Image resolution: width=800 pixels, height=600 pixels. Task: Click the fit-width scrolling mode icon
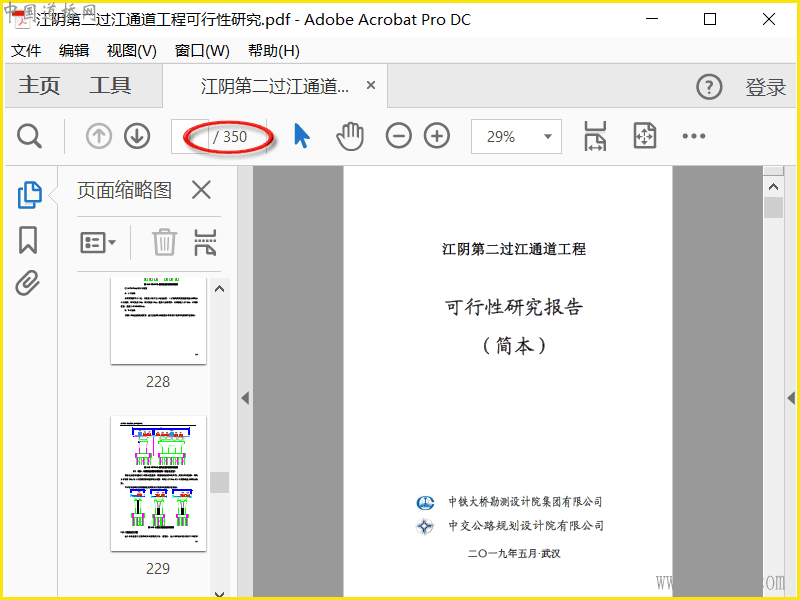coord(595,136)
